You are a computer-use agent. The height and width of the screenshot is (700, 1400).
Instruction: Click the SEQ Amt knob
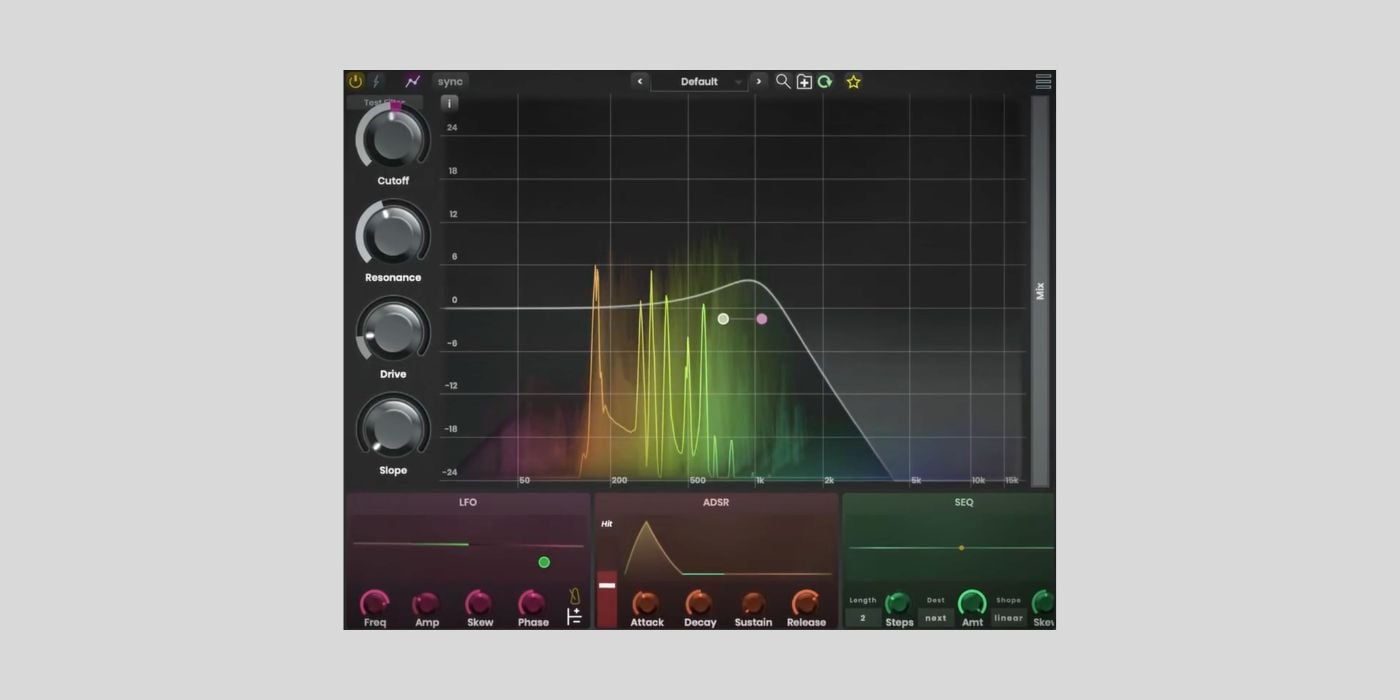pyautogui.click(x=972, y=603)
